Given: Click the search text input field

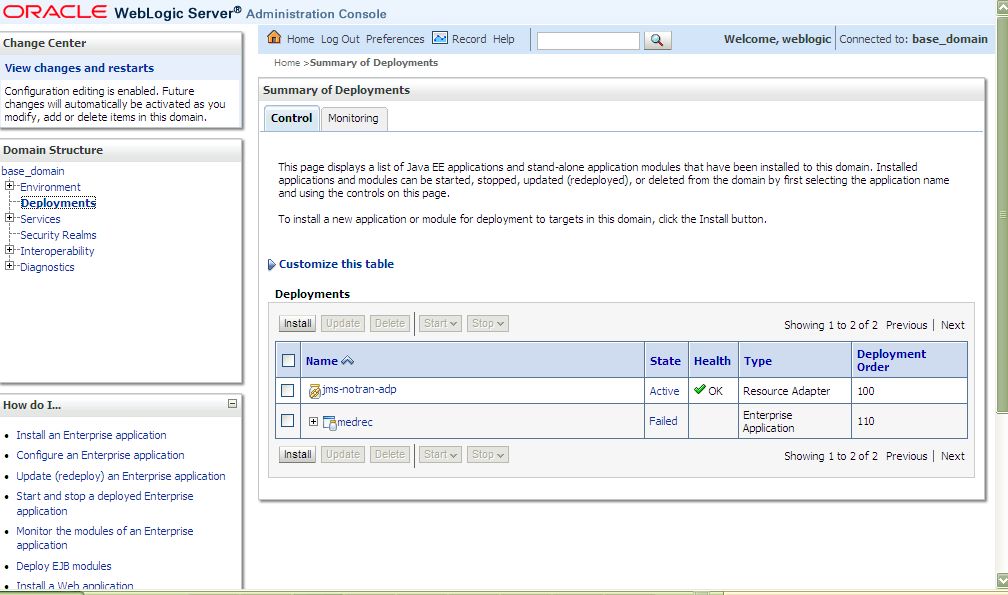Looking at the screenshot, I should click(588, 40).
